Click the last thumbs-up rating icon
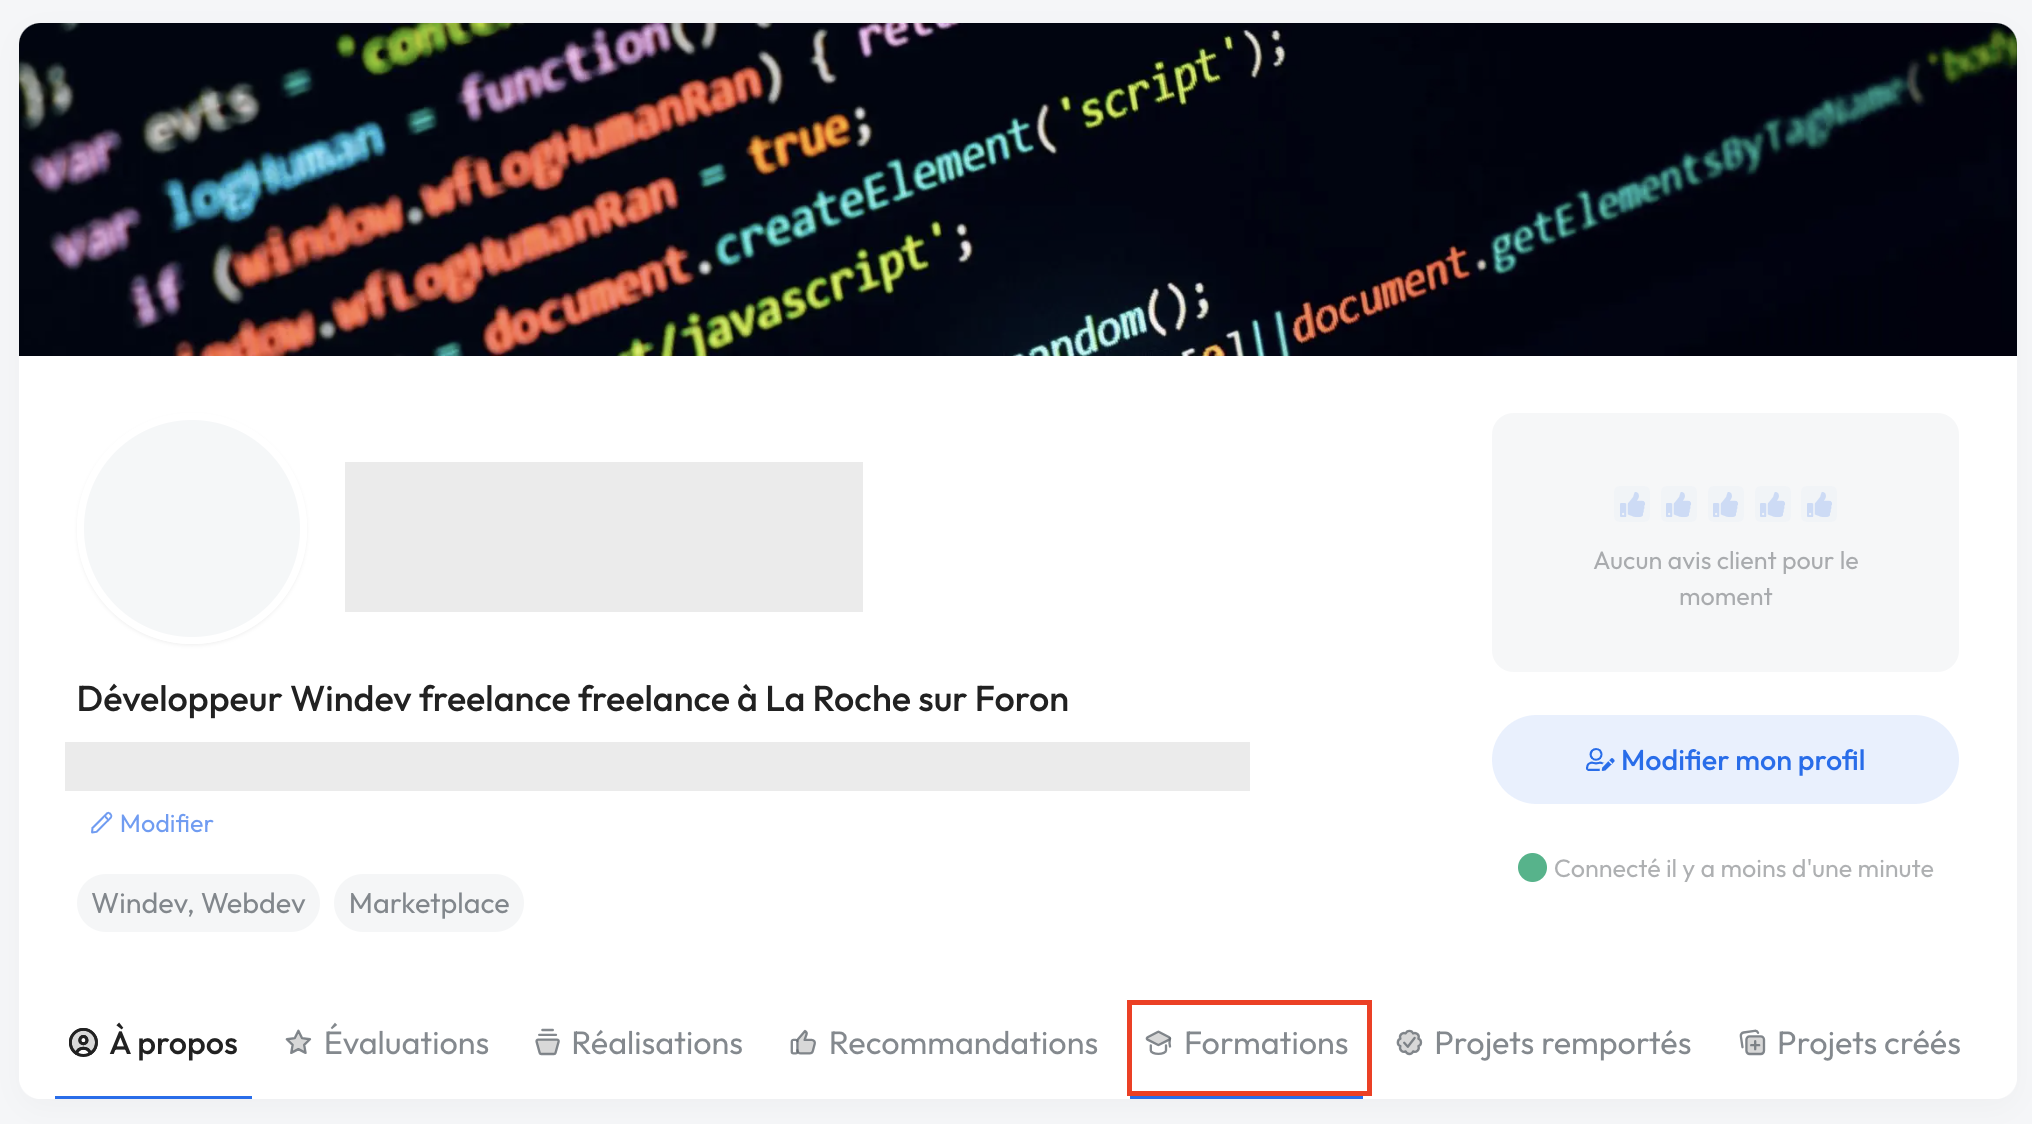The height and width of the screenshot is (1124, 2032). click(x=1819, y=505)
